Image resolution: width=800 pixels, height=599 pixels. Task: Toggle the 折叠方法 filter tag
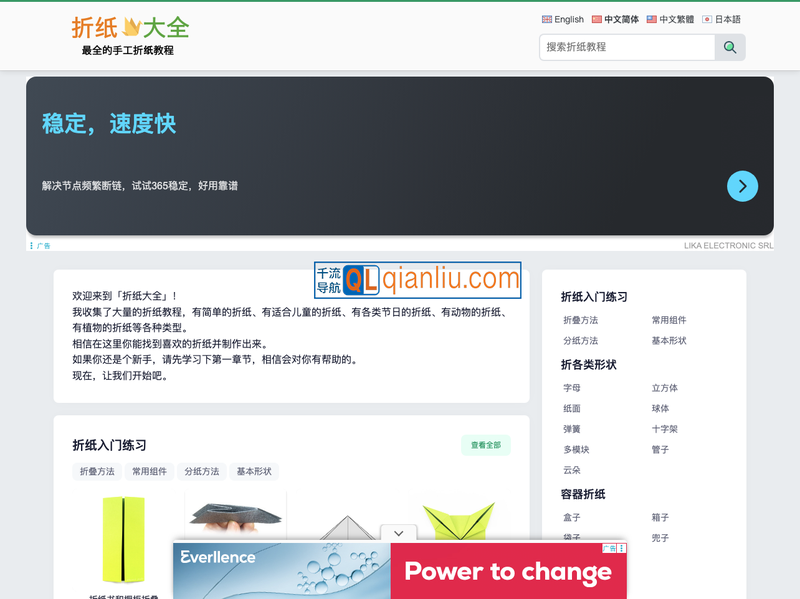[x=98, y=470]
